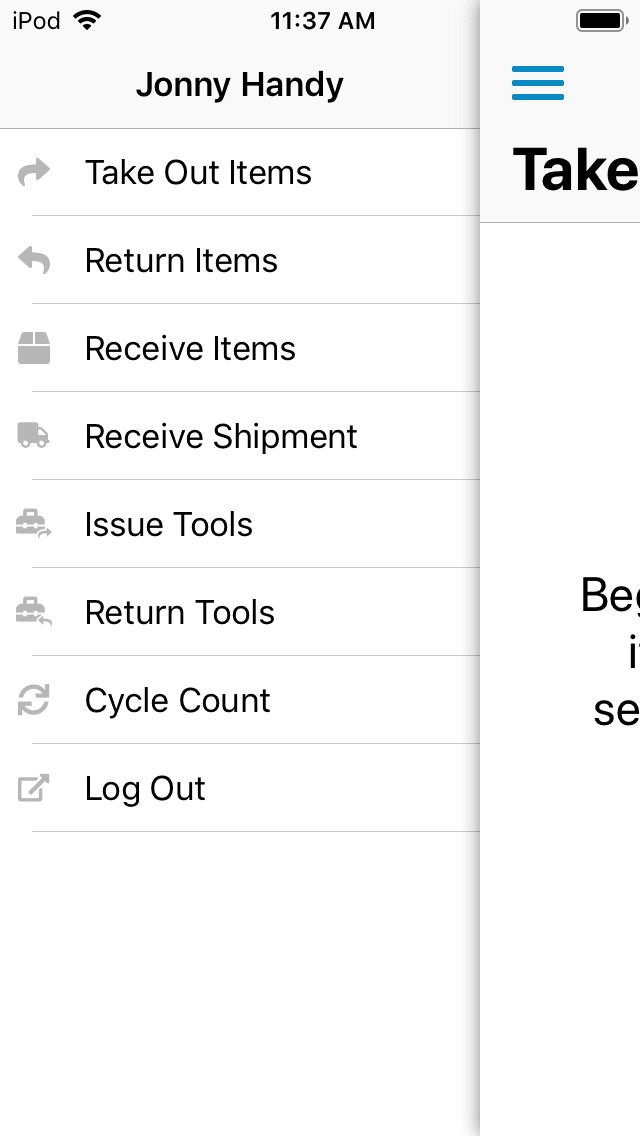This screenshot has height=1136, width=640.
Task: Log Out of the account
Action: 145,789
